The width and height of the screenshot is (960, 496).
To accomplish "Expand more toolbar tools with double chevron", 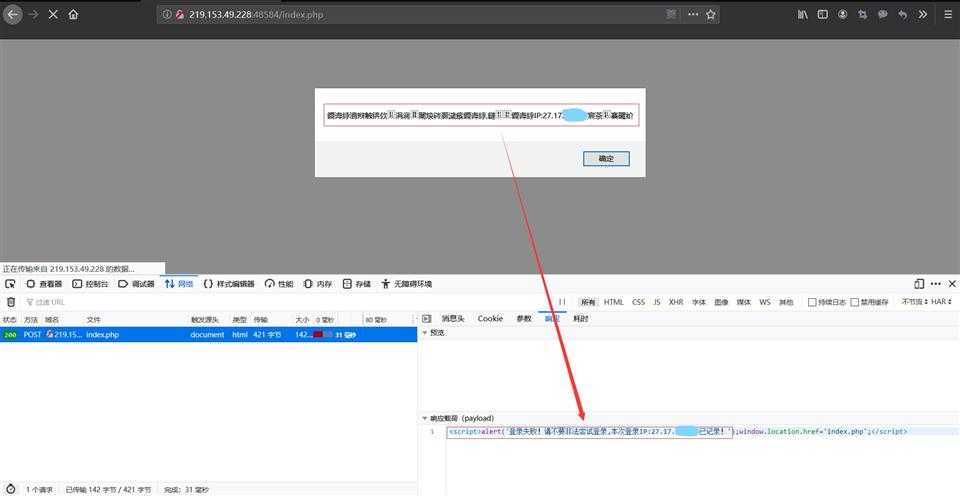I will [923, 14].
